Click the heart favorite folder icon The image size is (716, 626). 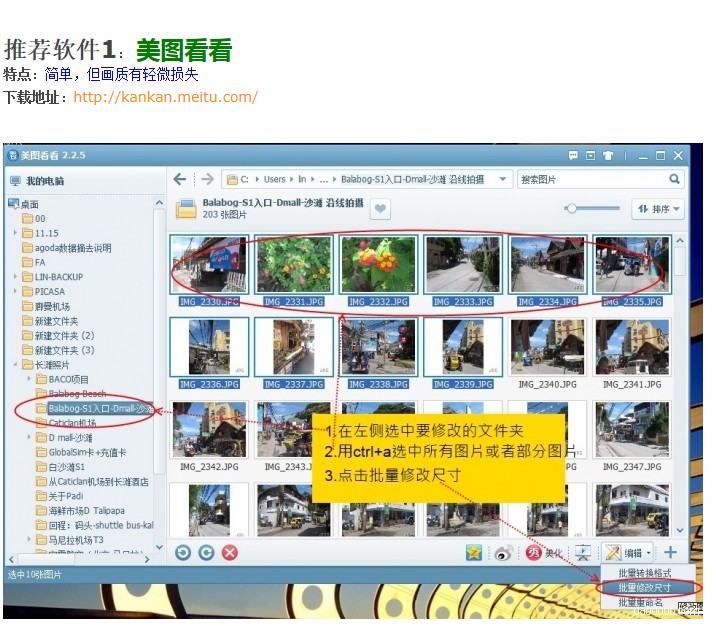[x=380, y=209]
